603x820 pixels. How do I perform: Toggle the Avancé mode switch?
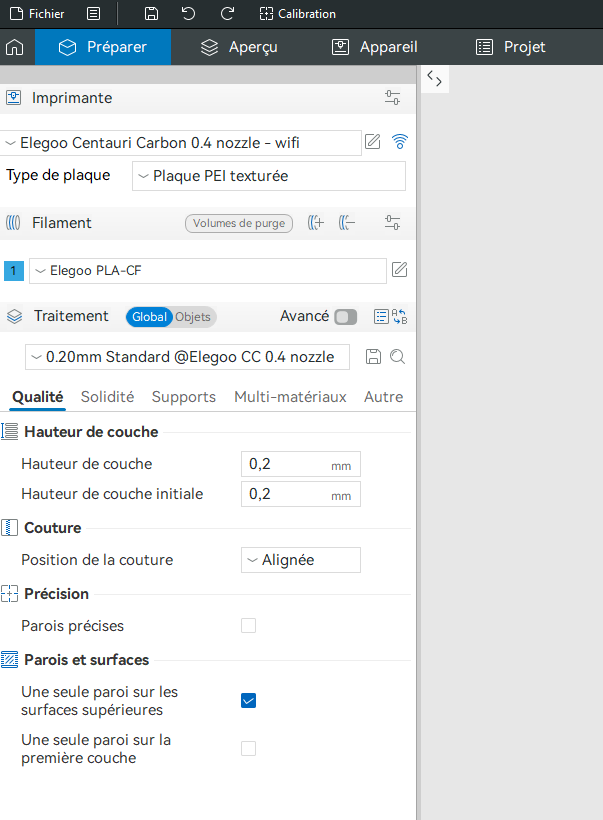tap(346, 317)
